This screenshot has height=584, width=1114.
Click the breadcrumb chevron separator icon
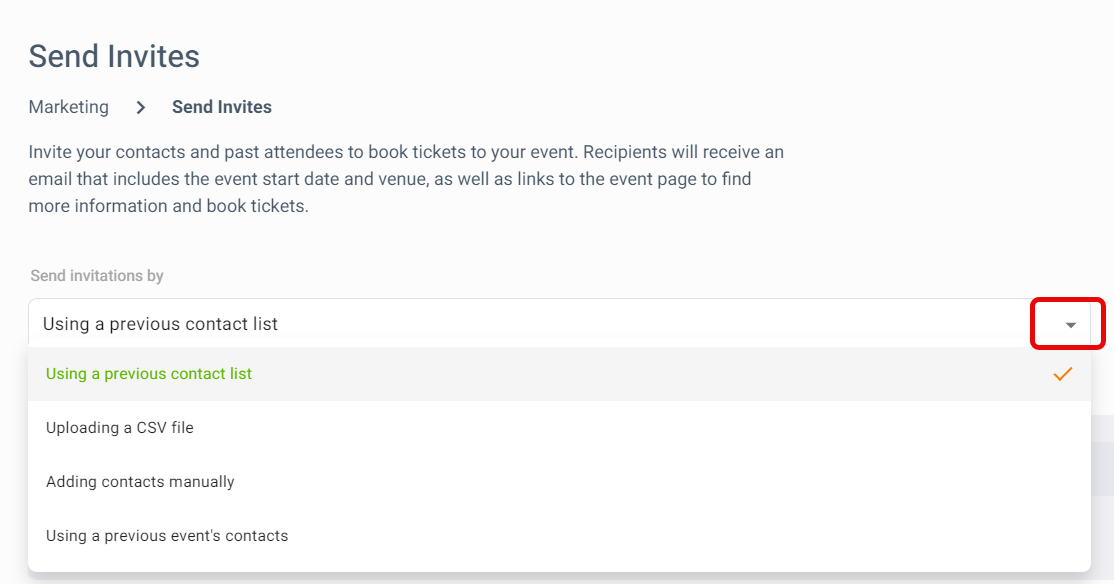pyautogui.click(x=141, y=107)
